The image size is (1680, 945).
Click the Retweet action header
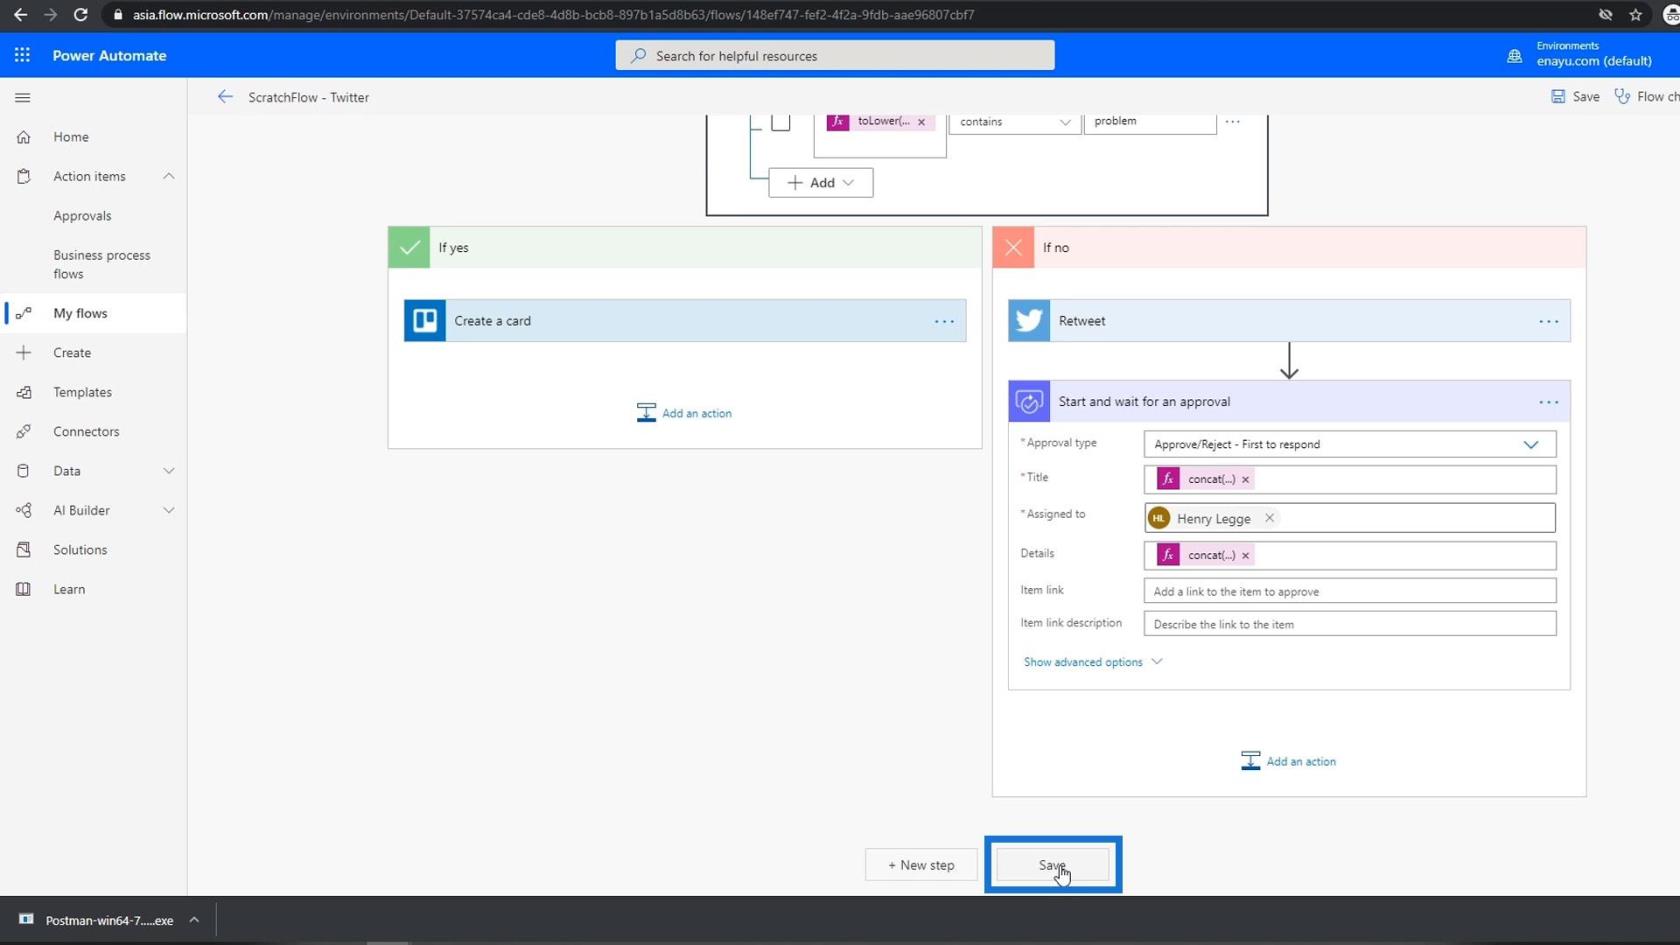tap(1289, 321)
